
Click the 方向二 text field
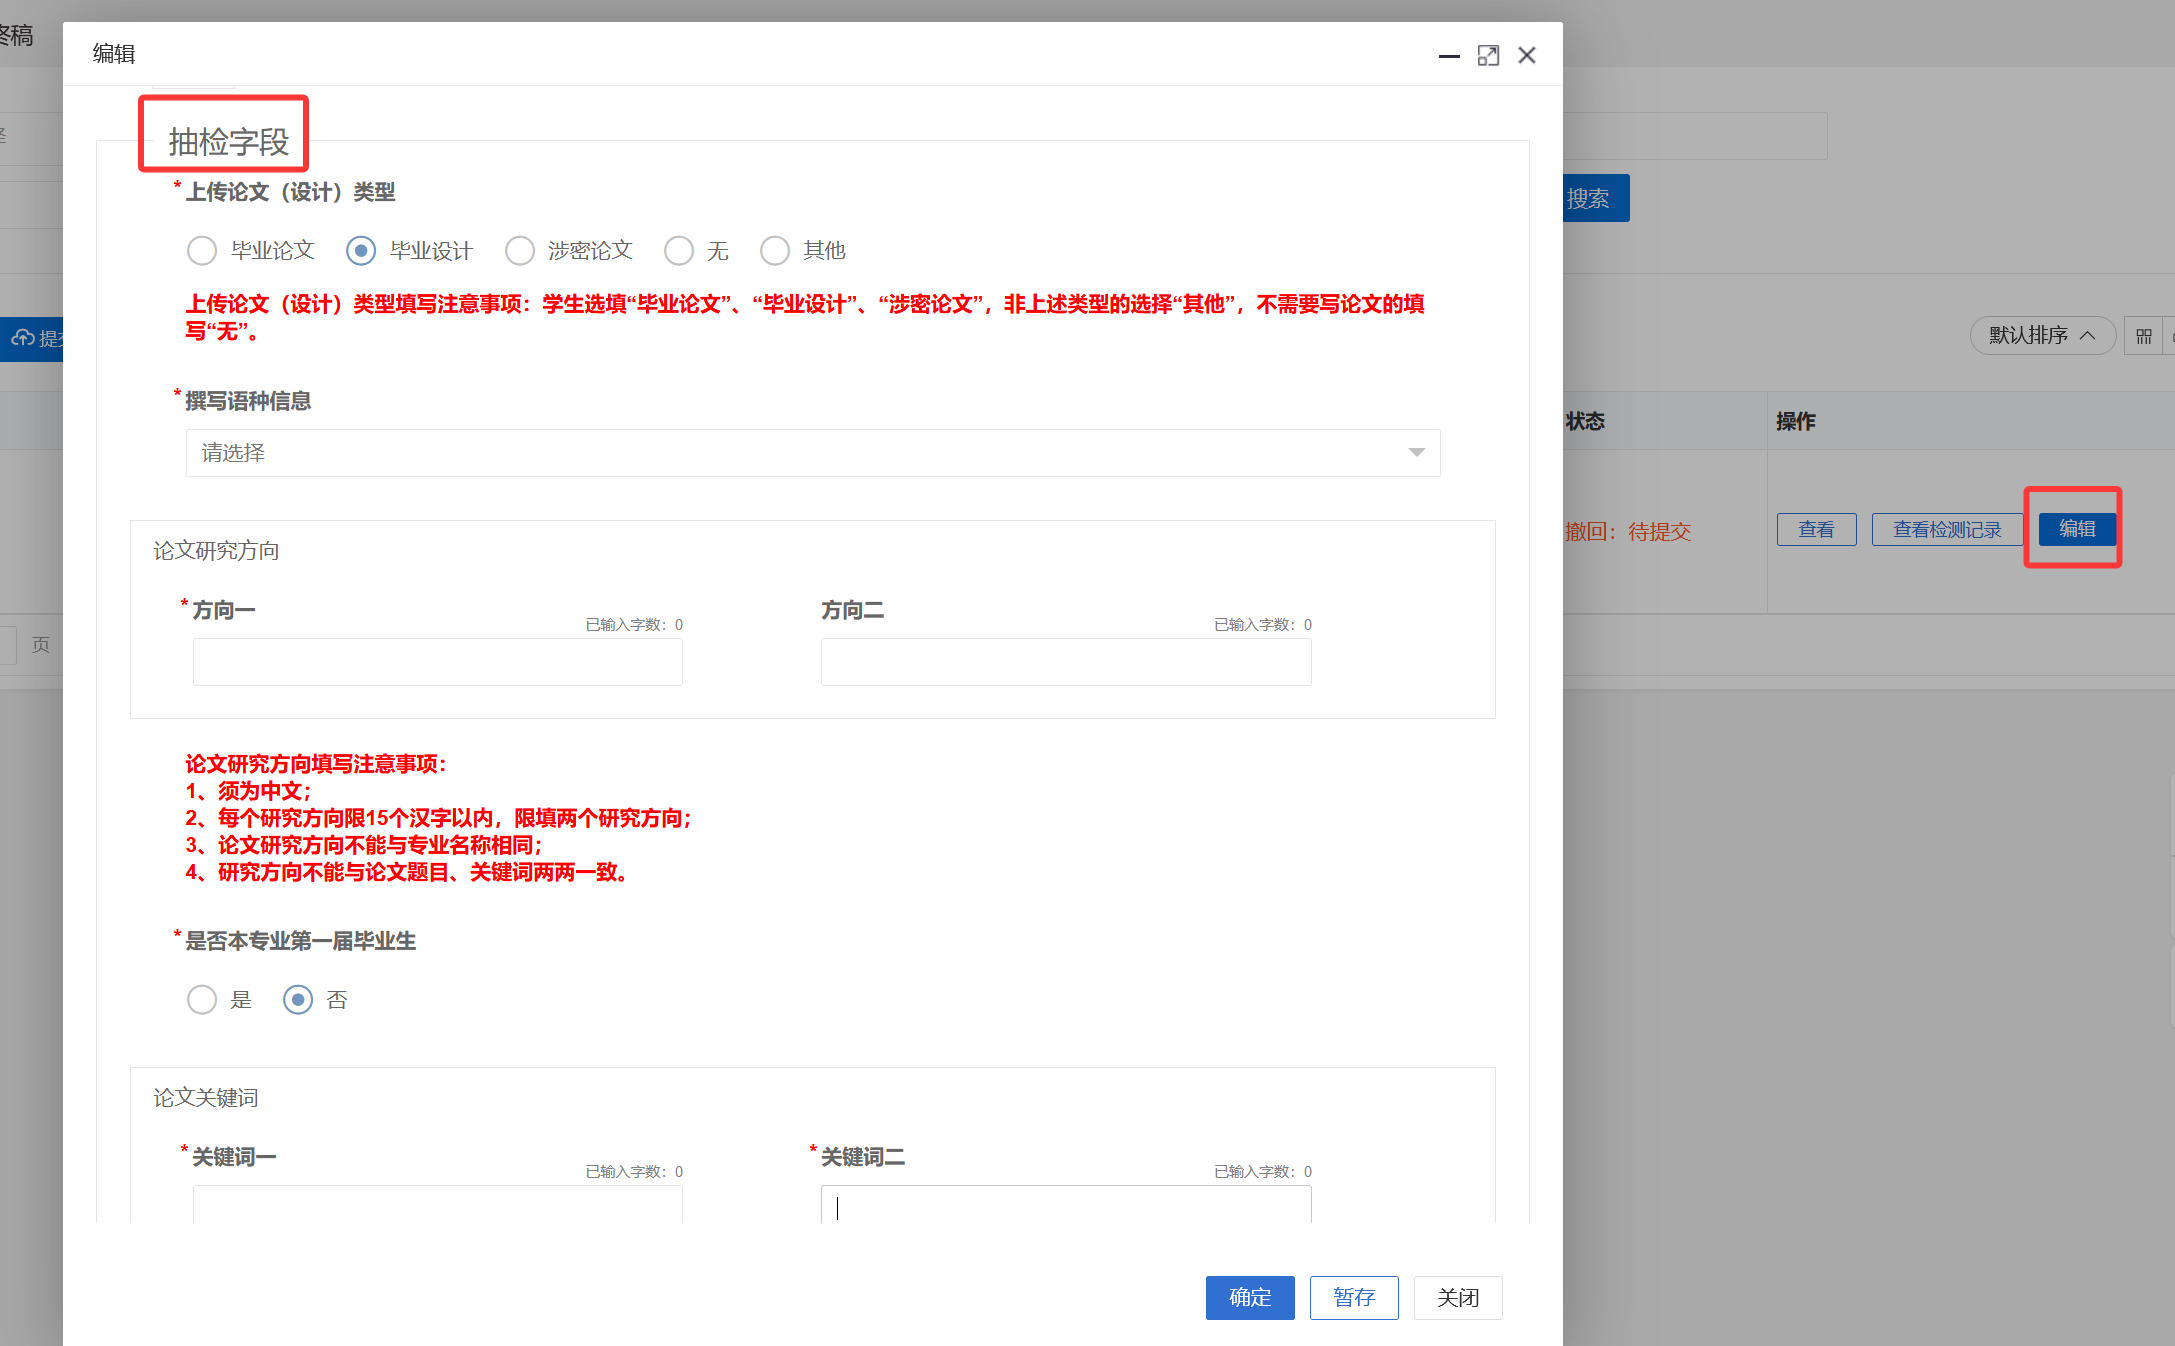coord(1065,662)
